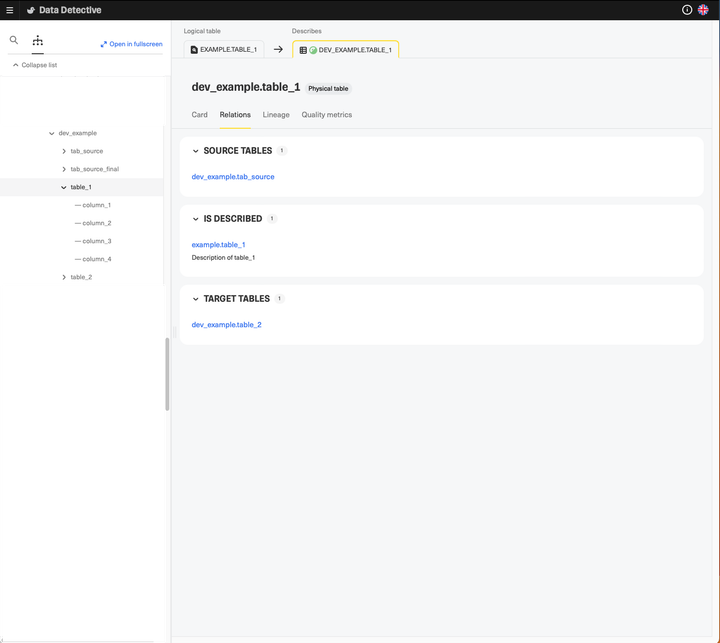720x643 pixels.
Task: Select column_3 in the tree
Action: coord(96,241)
